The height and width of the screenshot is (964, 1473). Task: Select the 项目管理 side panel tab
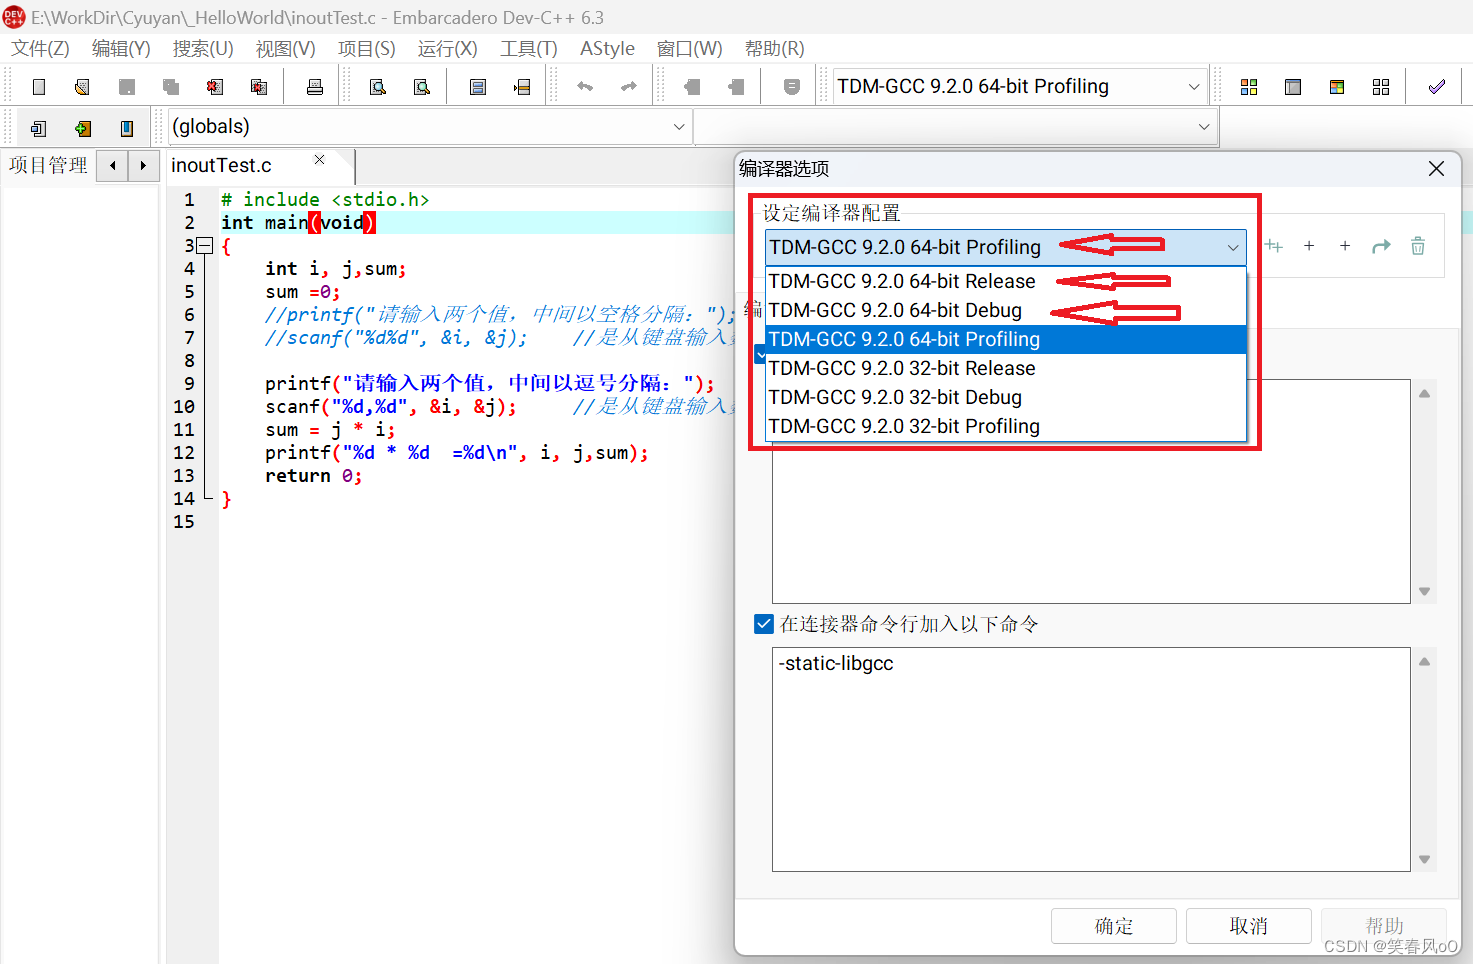(48, 165)
